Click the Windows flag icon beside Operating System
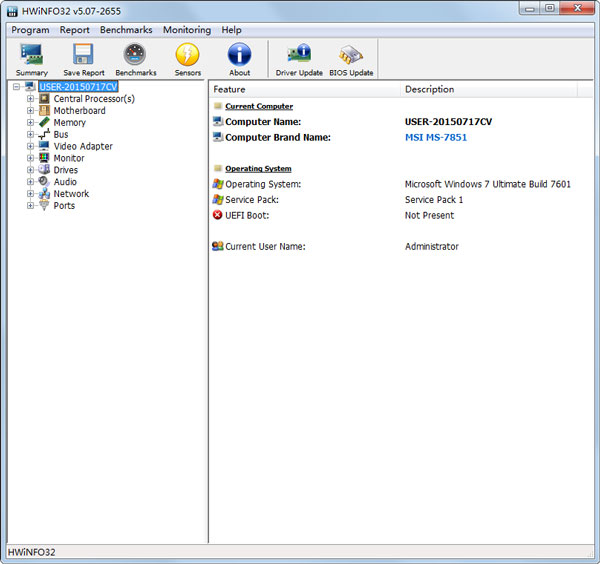This screenshot has width=600, height=564. tap(217, 184)
